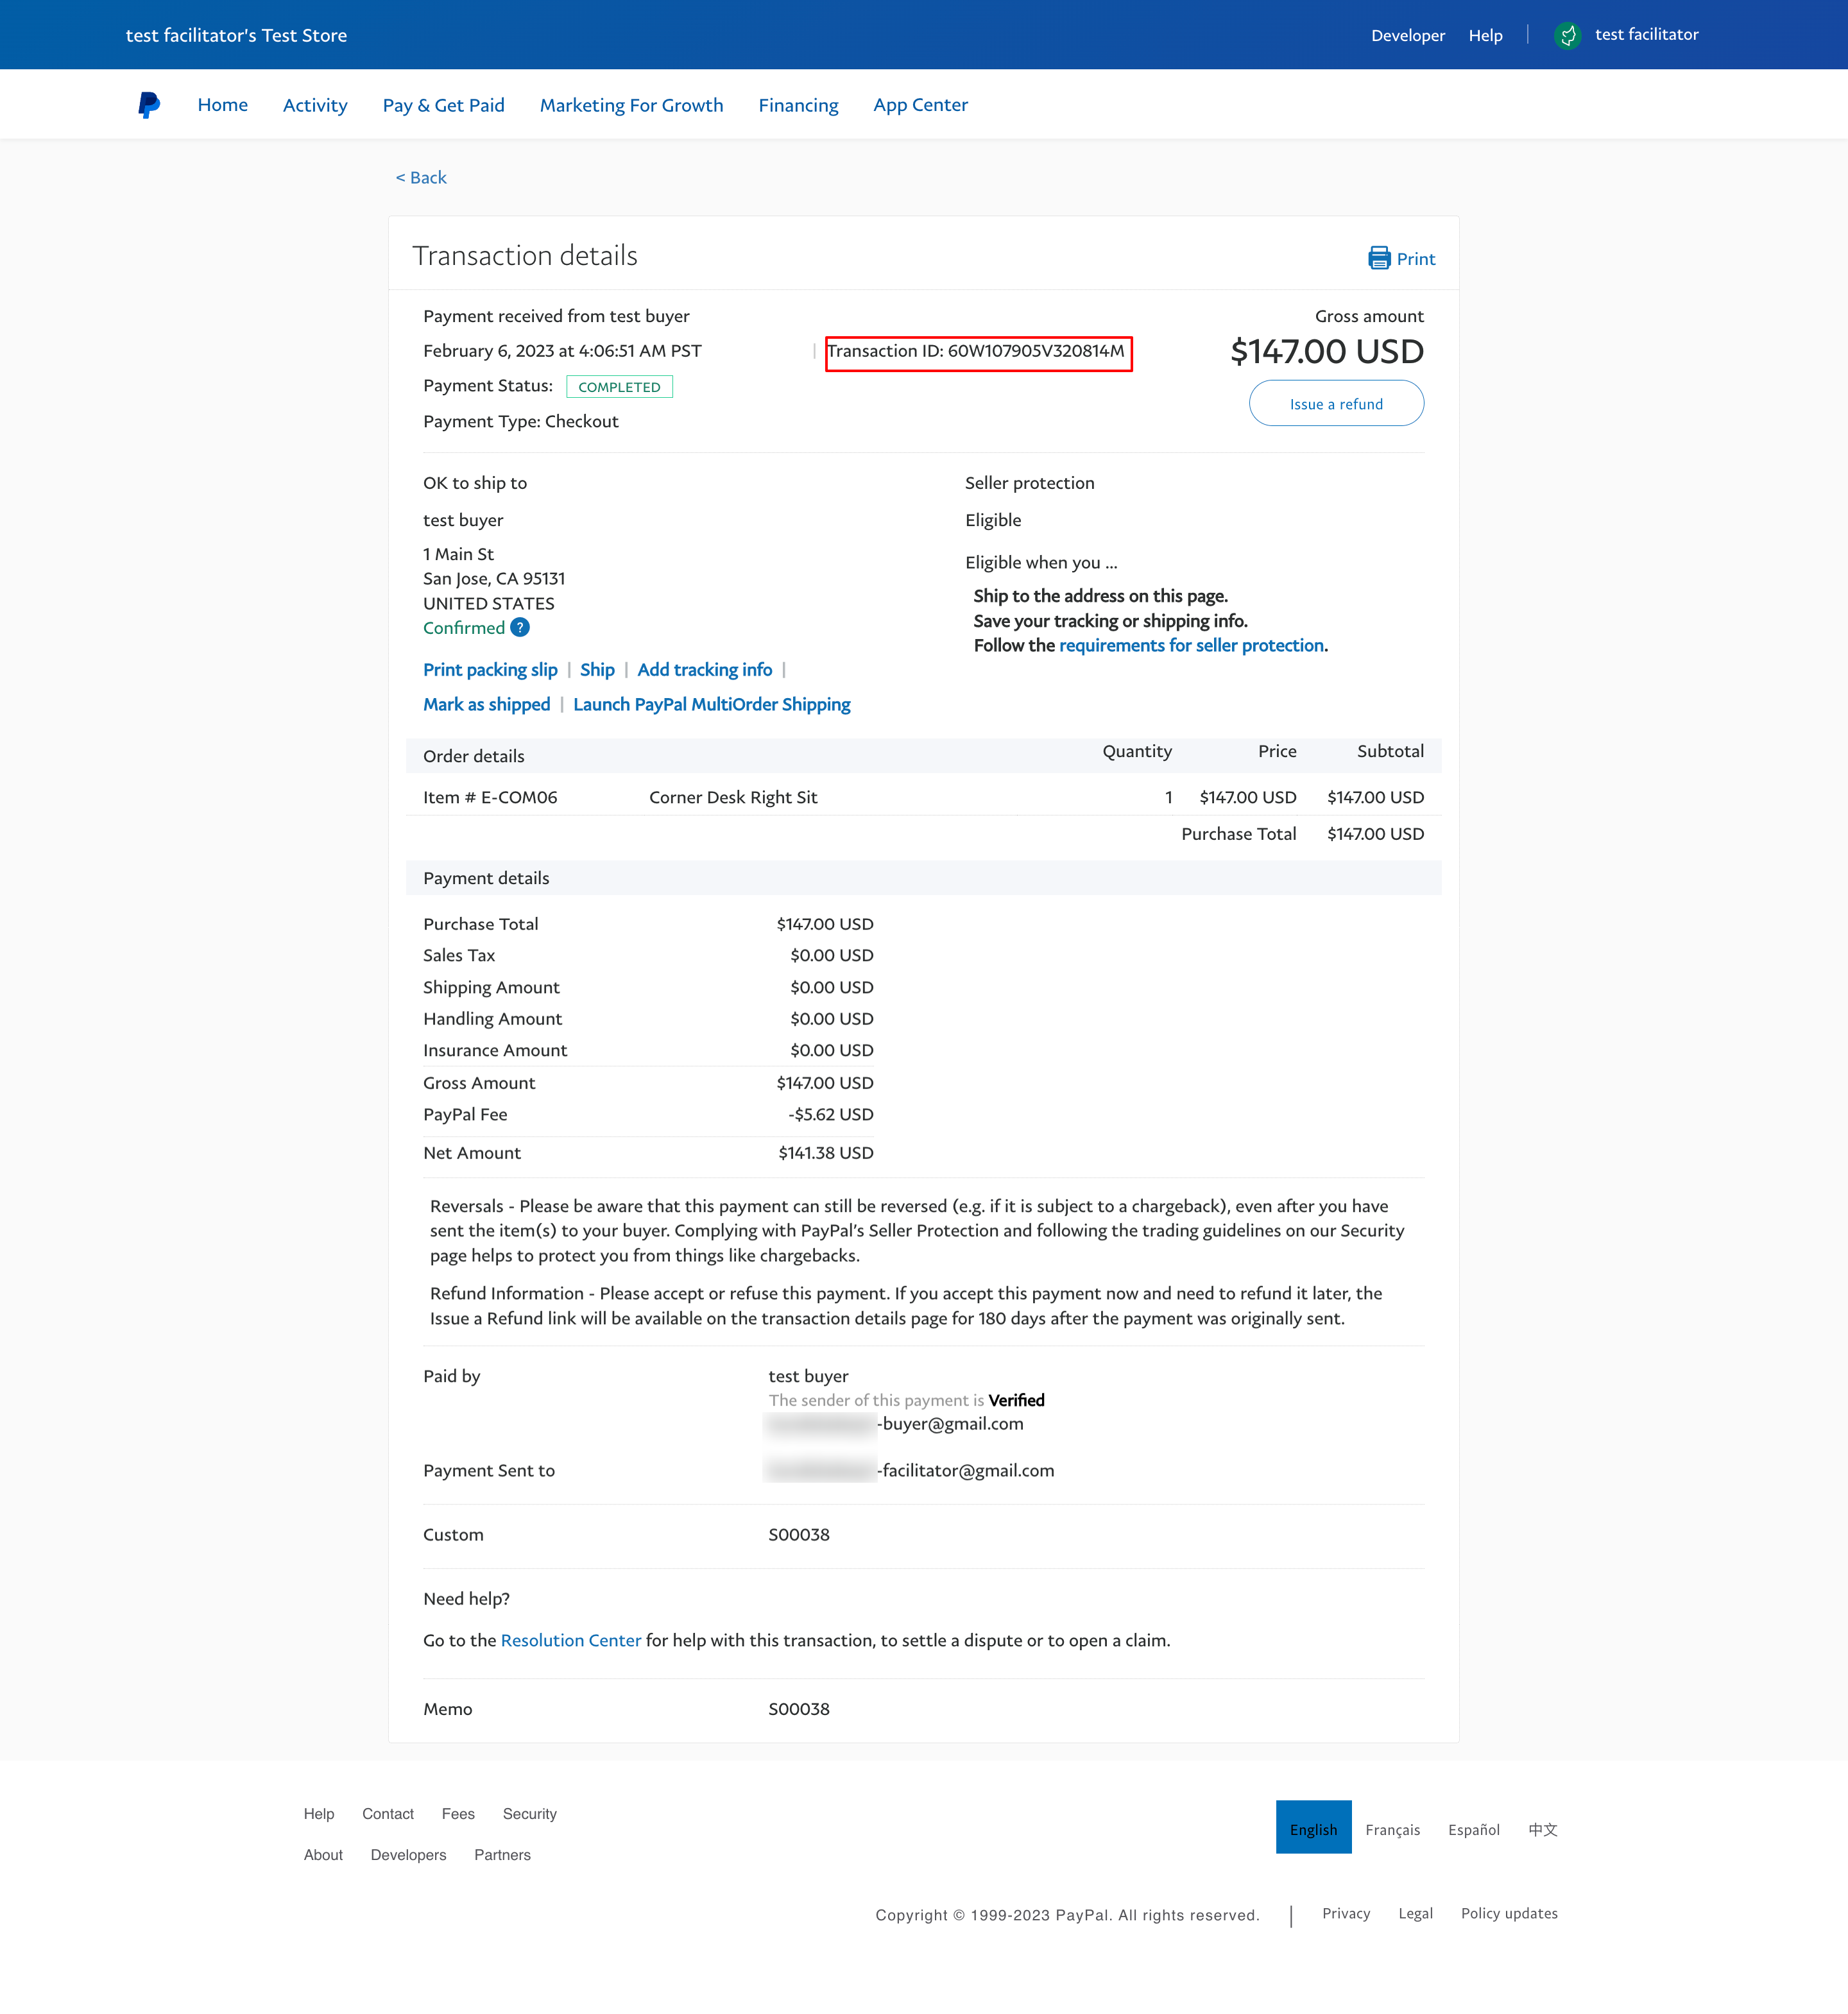
Task: Switch language to Español
Action: point(1473,1829)
